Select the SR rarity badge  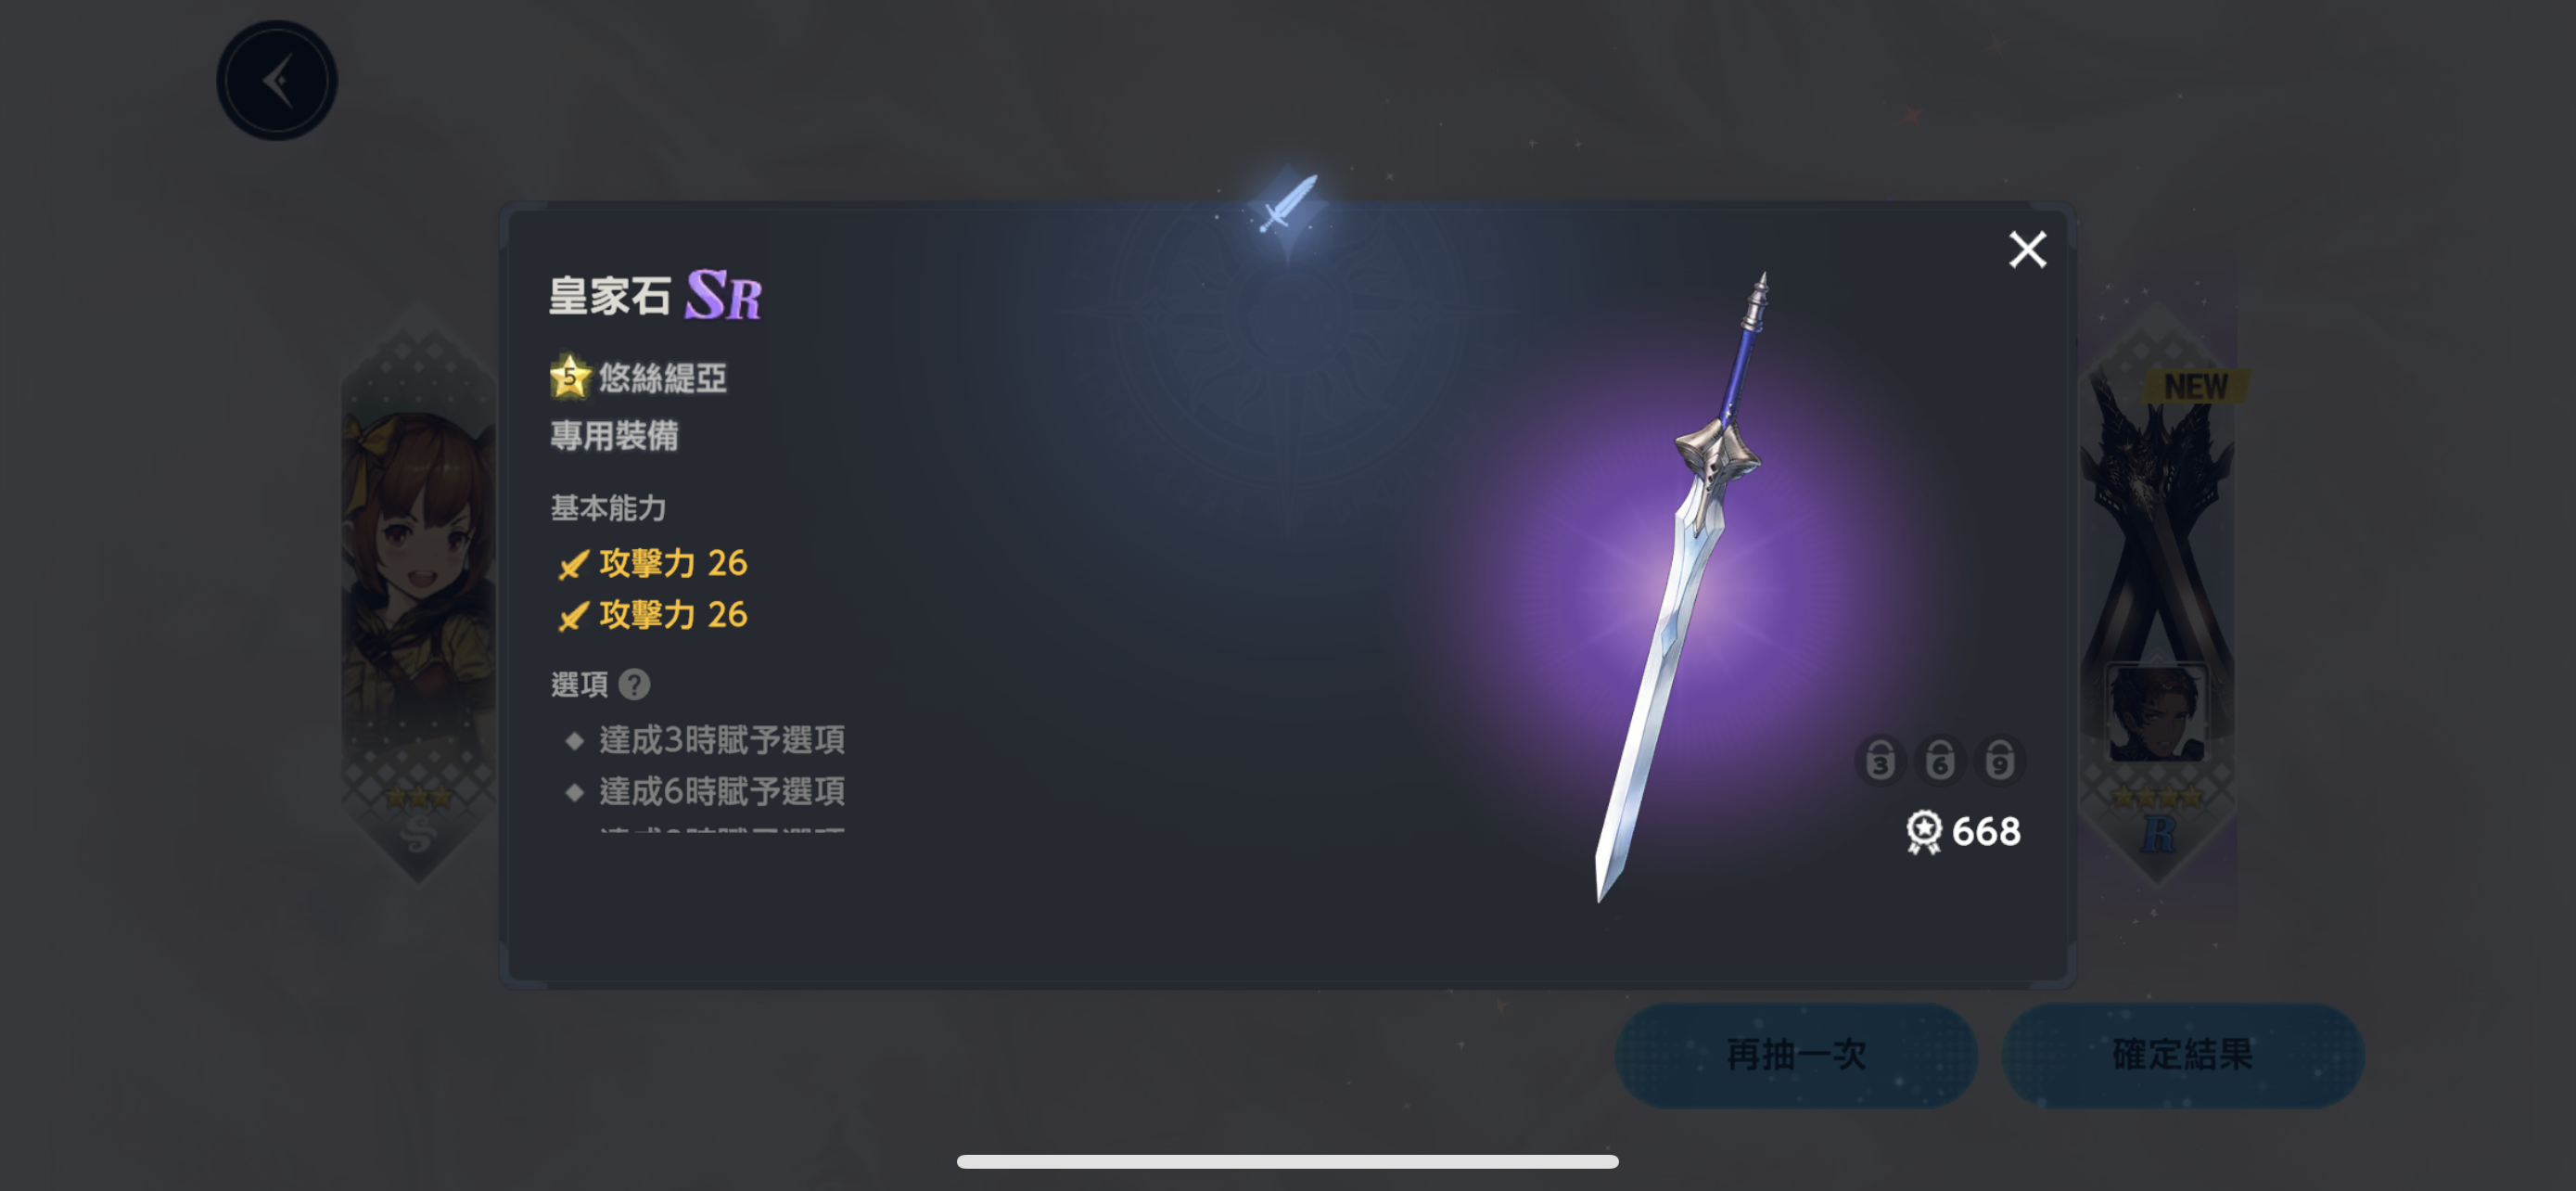pyautogui.click(x=723, y=295)
